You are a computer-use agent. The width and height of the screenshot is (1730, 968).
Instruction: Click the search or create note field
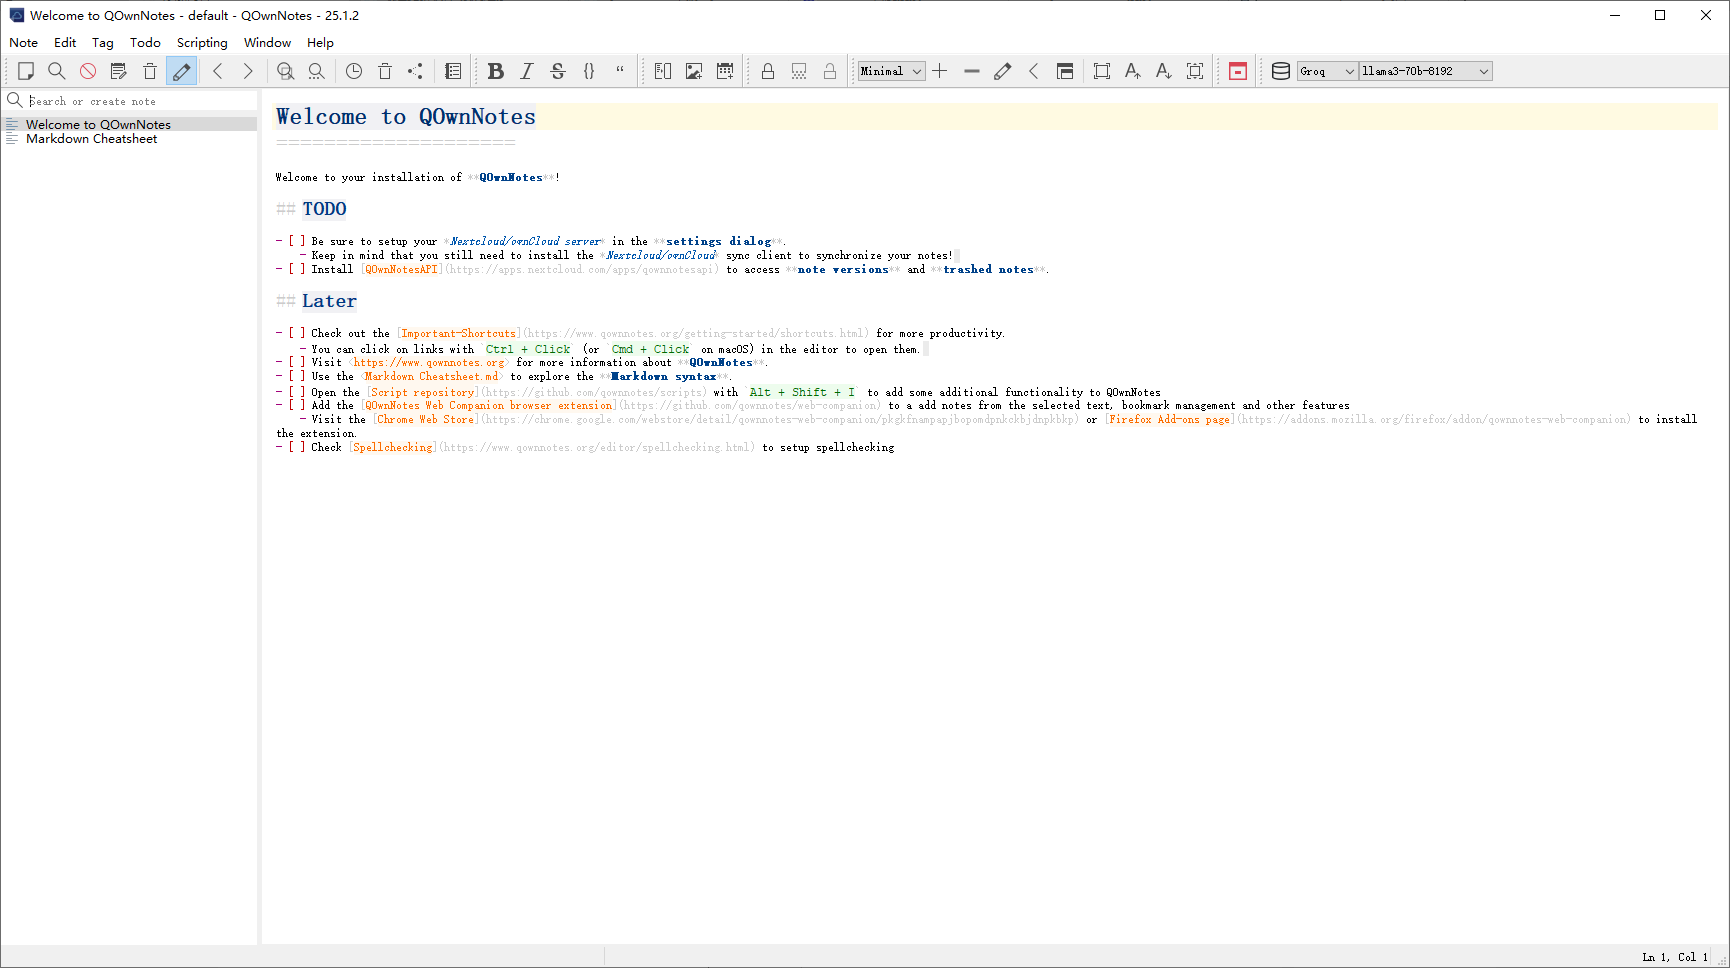pyautogui.click(x=140, y=101)
